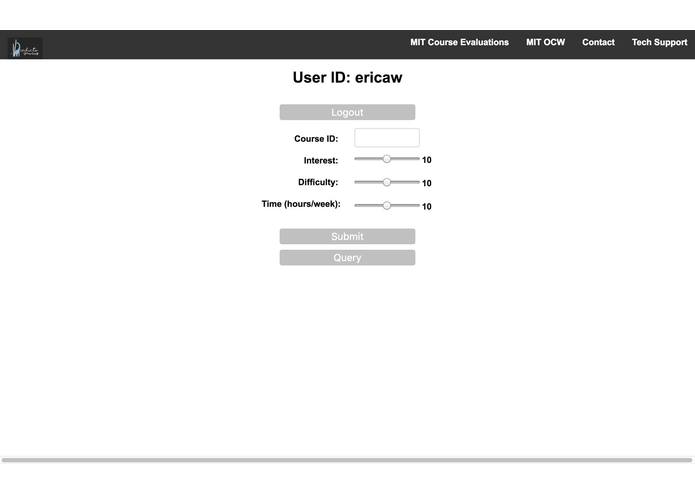Click the Time value 10
The width and height of the screenshot is (695, 494).
coord(426,206)
